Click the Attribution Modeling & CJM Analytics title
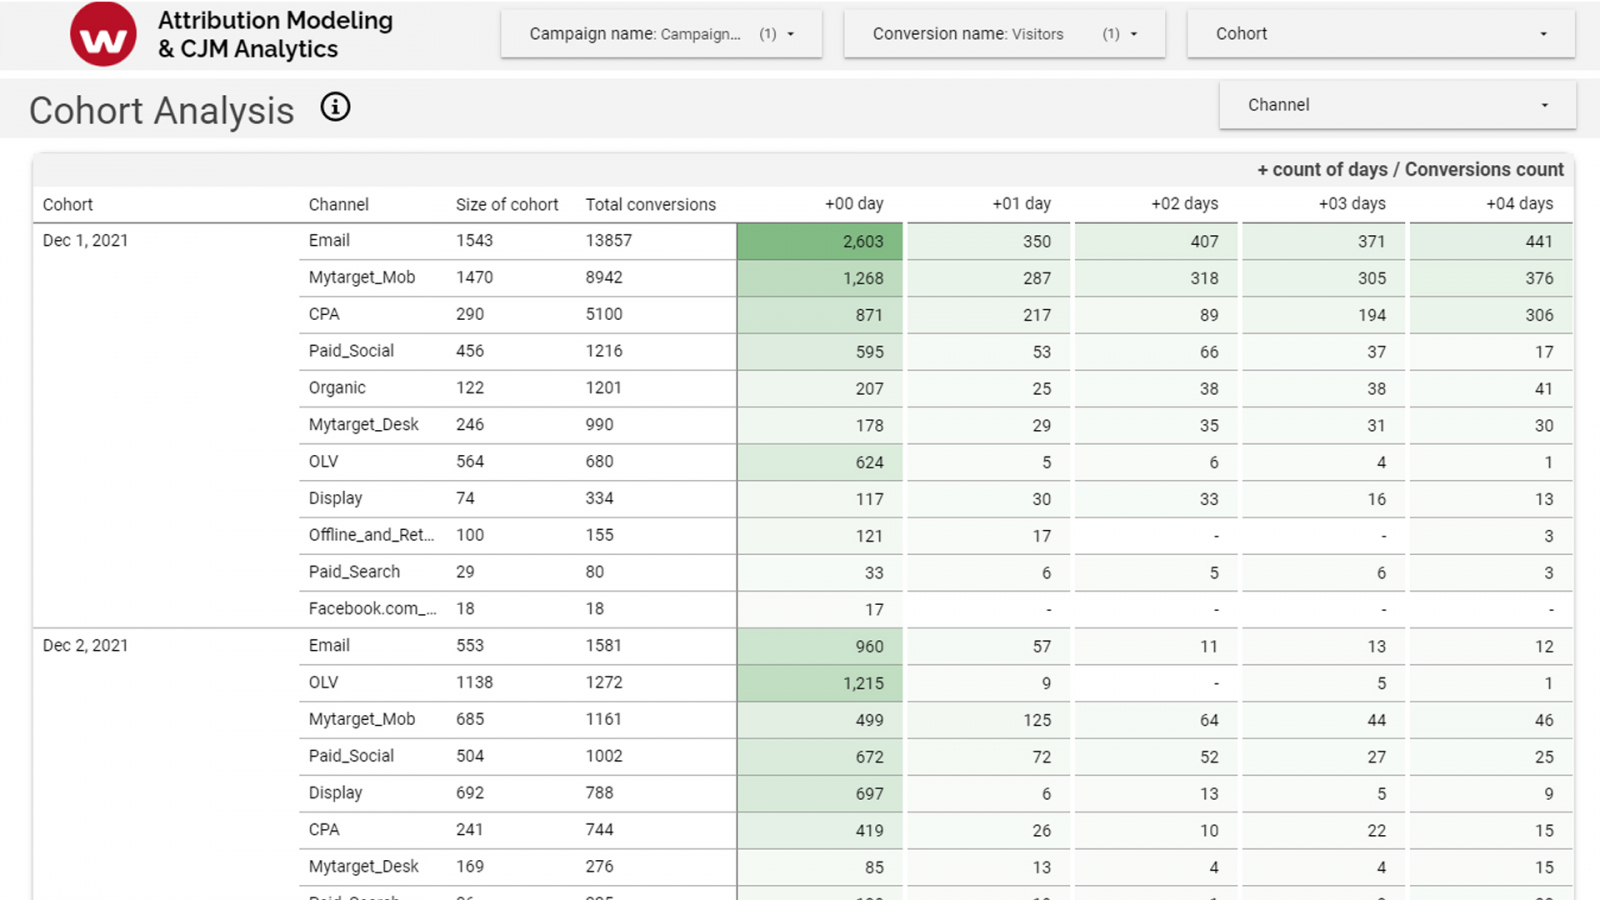The width and height of the screenshot is (1600, 900). click(275, 35)
